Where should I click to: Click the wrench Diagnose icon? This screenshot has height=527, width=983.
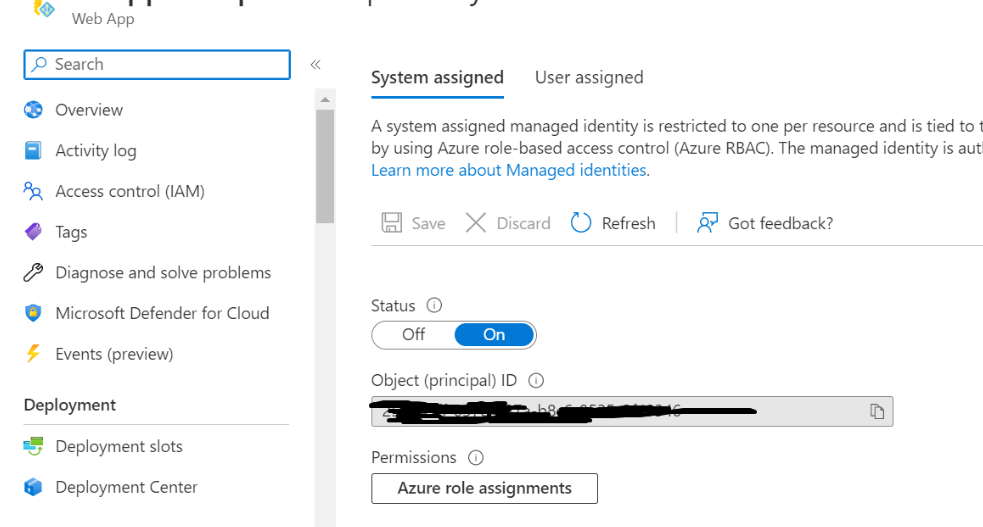point(33,273)
